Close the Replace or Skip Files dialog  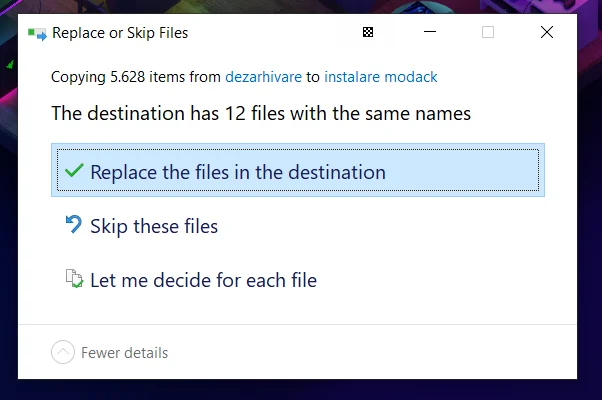pyautogui.click(x=547, y=32)
